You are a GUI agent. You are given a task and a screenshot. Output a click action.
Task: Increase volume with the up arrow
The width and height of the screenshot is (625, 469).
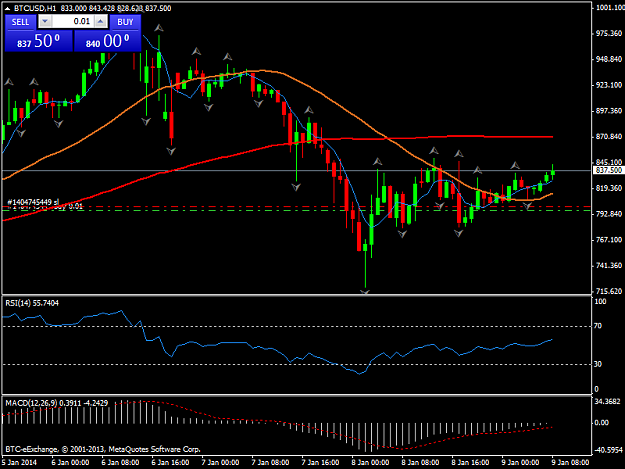pyautogui.click(x=101, y=22)
